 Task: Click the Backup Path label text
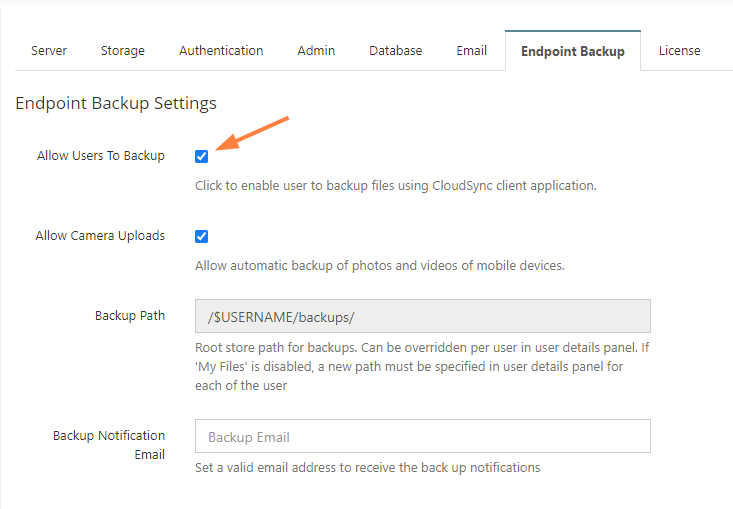[130, 315]
